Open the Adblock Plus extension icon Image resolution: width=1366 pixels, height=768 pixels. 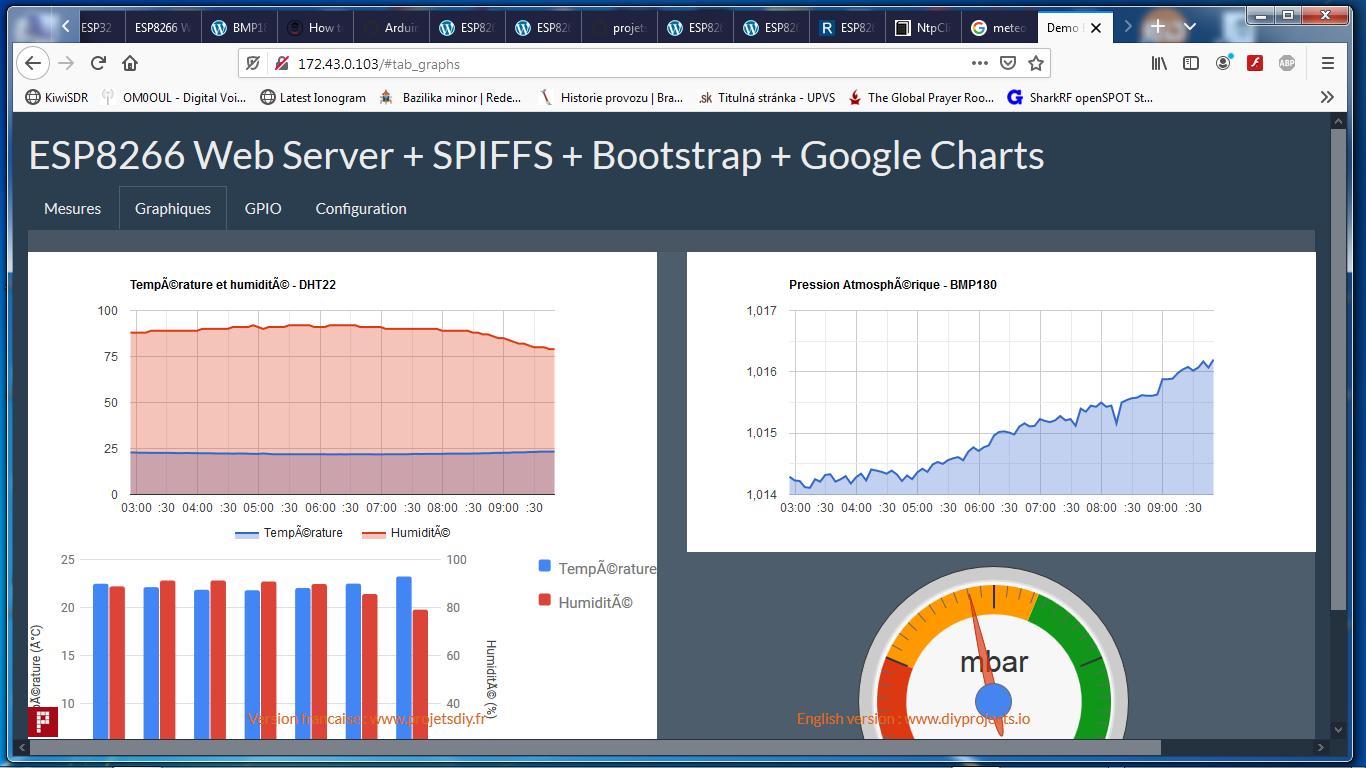click(x=1287, y=63)
